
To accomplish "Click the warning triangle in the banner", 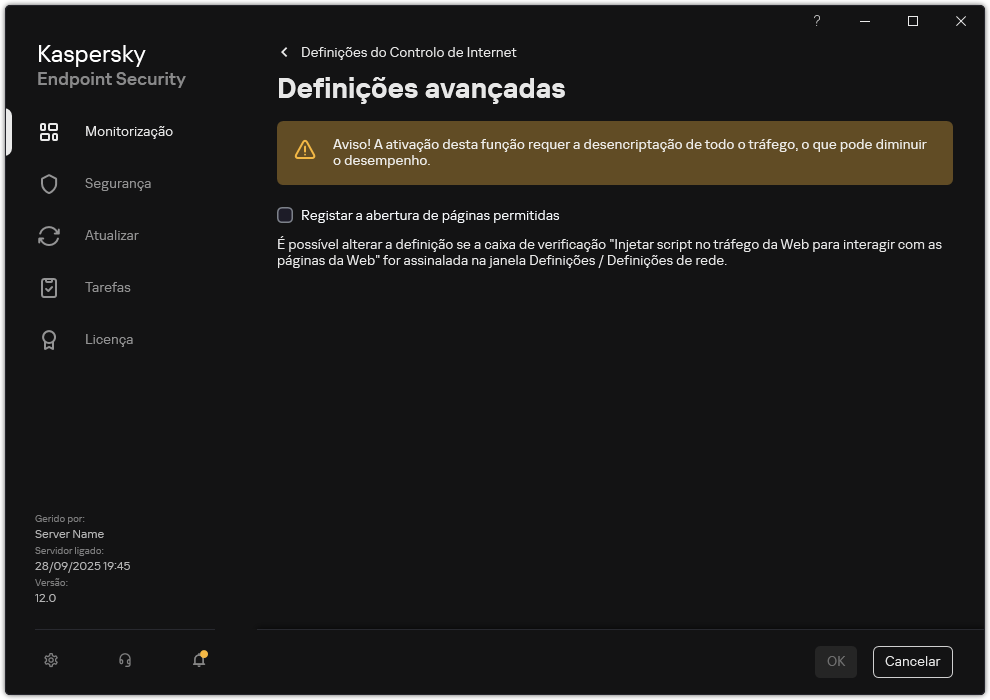I will tap(305, 147).
